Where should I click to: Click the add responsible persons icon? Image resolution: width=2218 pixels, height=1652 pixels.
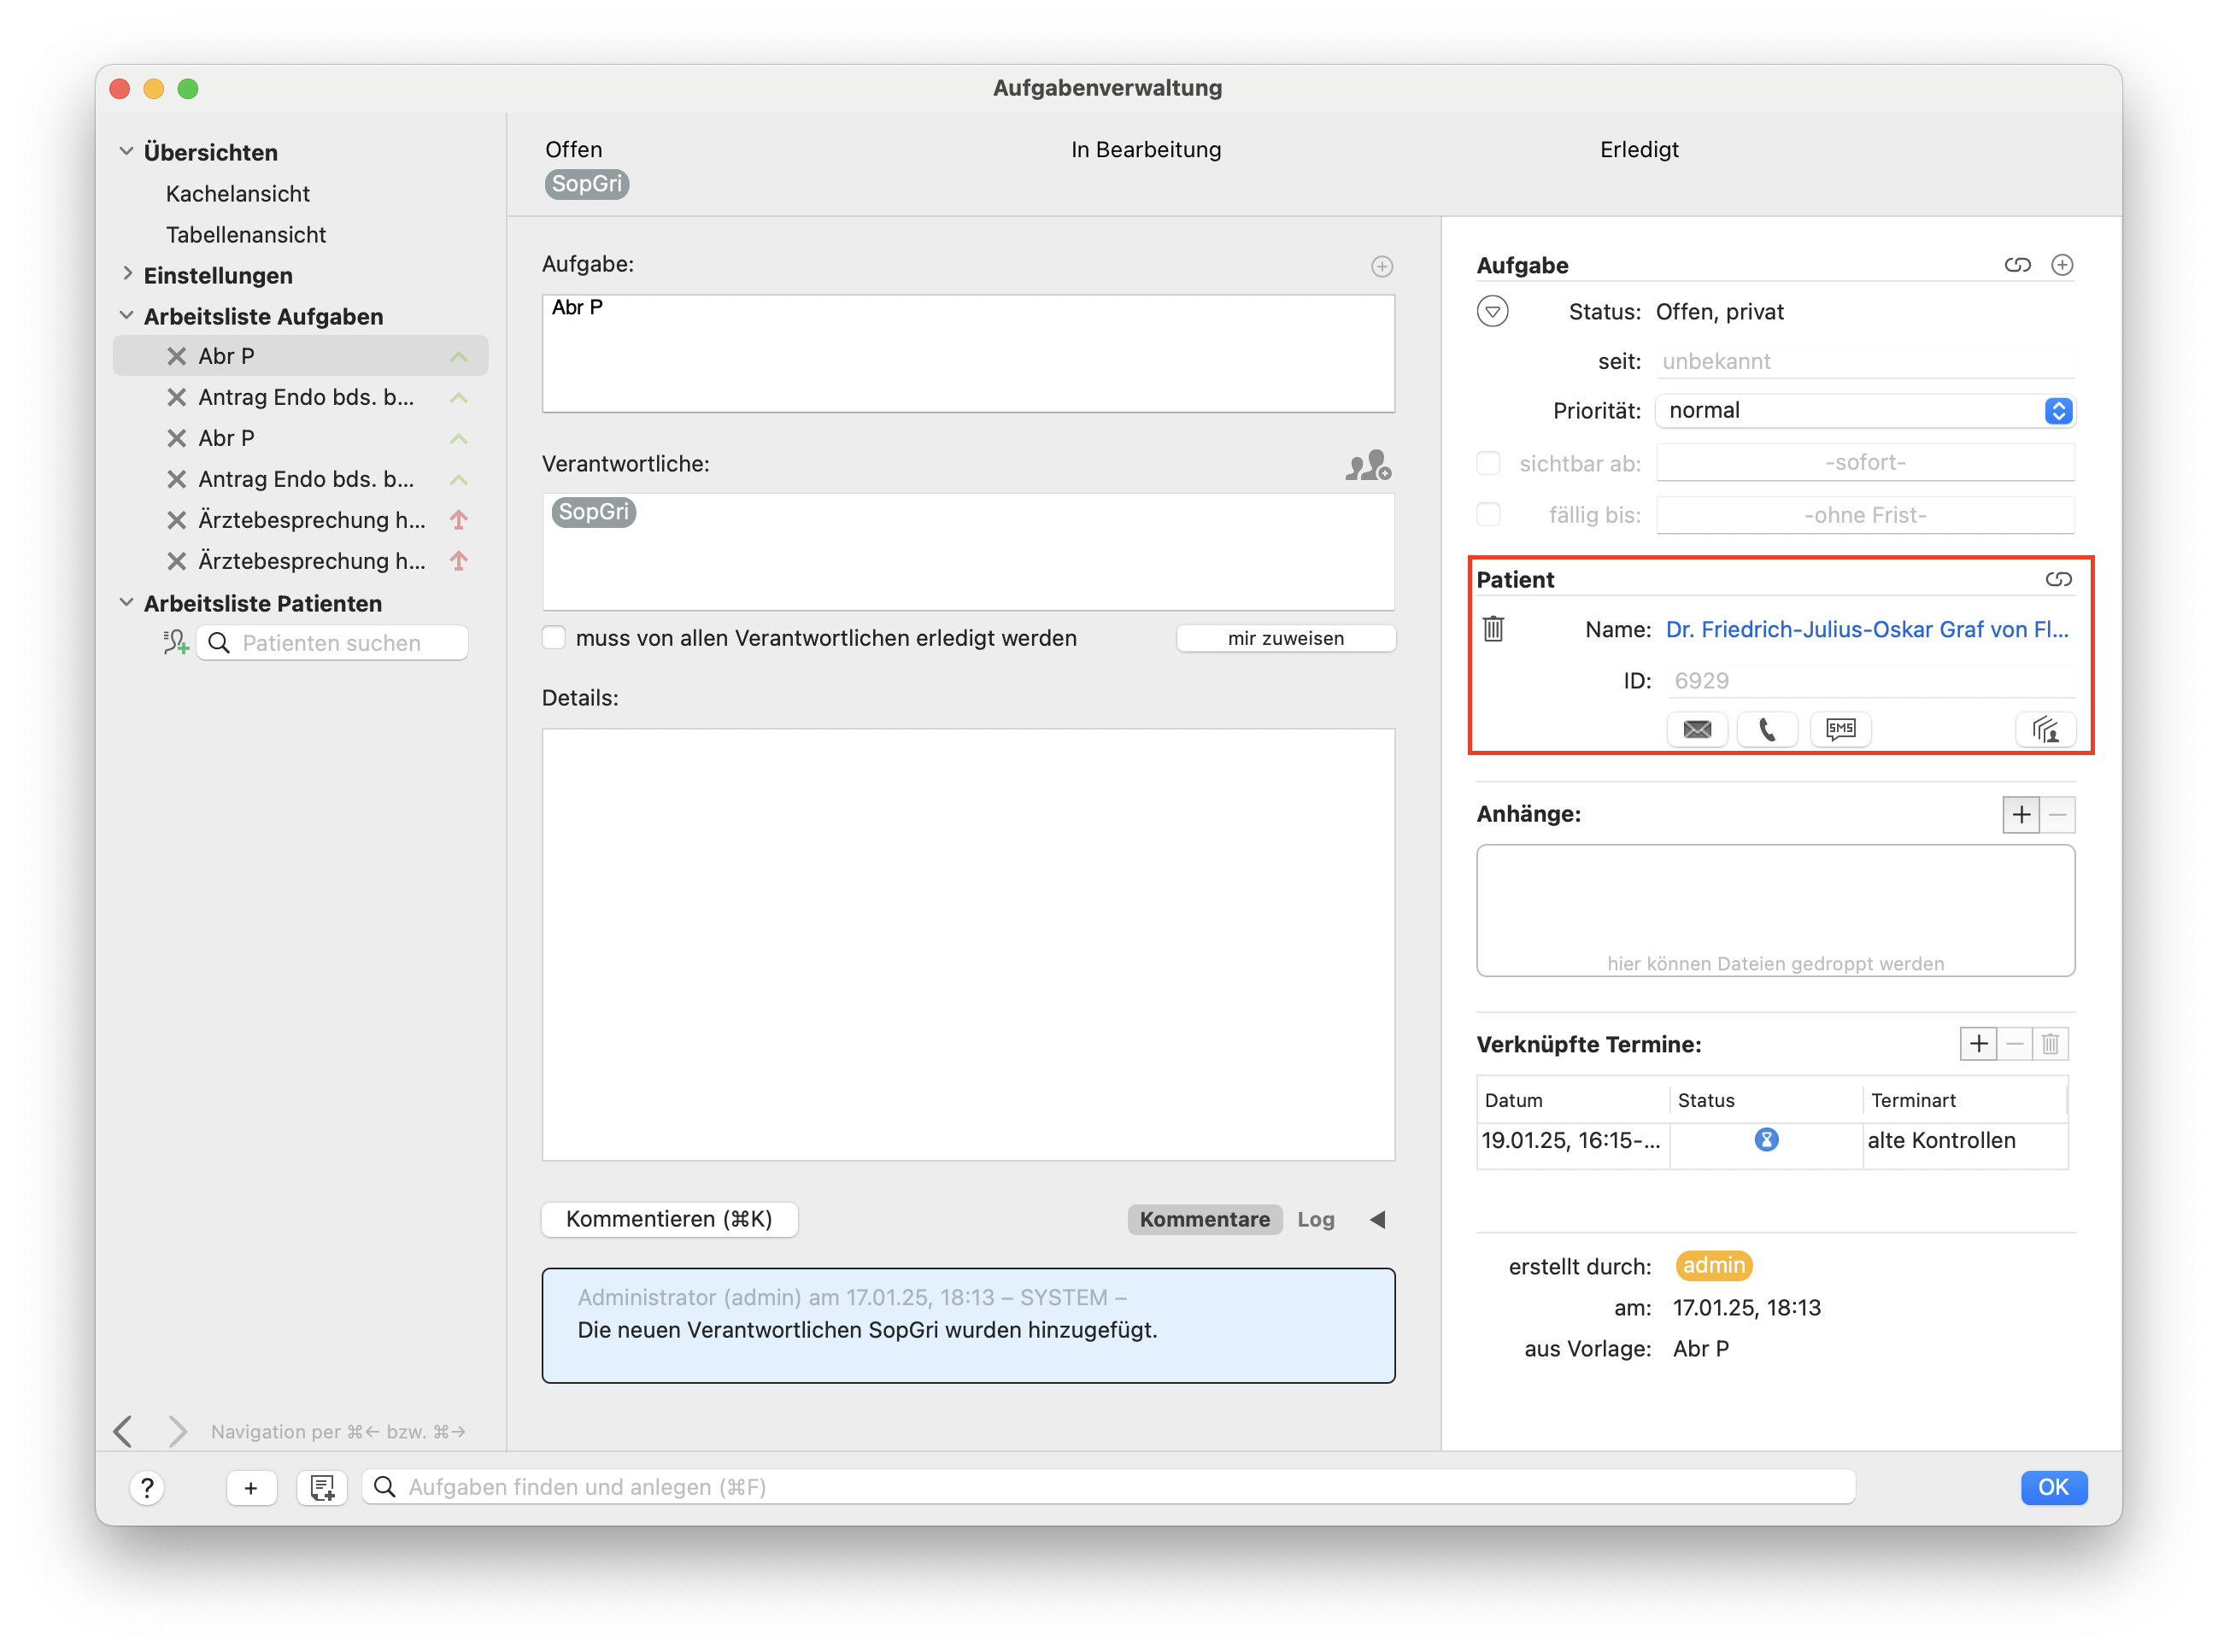[x=1368, y=465]
